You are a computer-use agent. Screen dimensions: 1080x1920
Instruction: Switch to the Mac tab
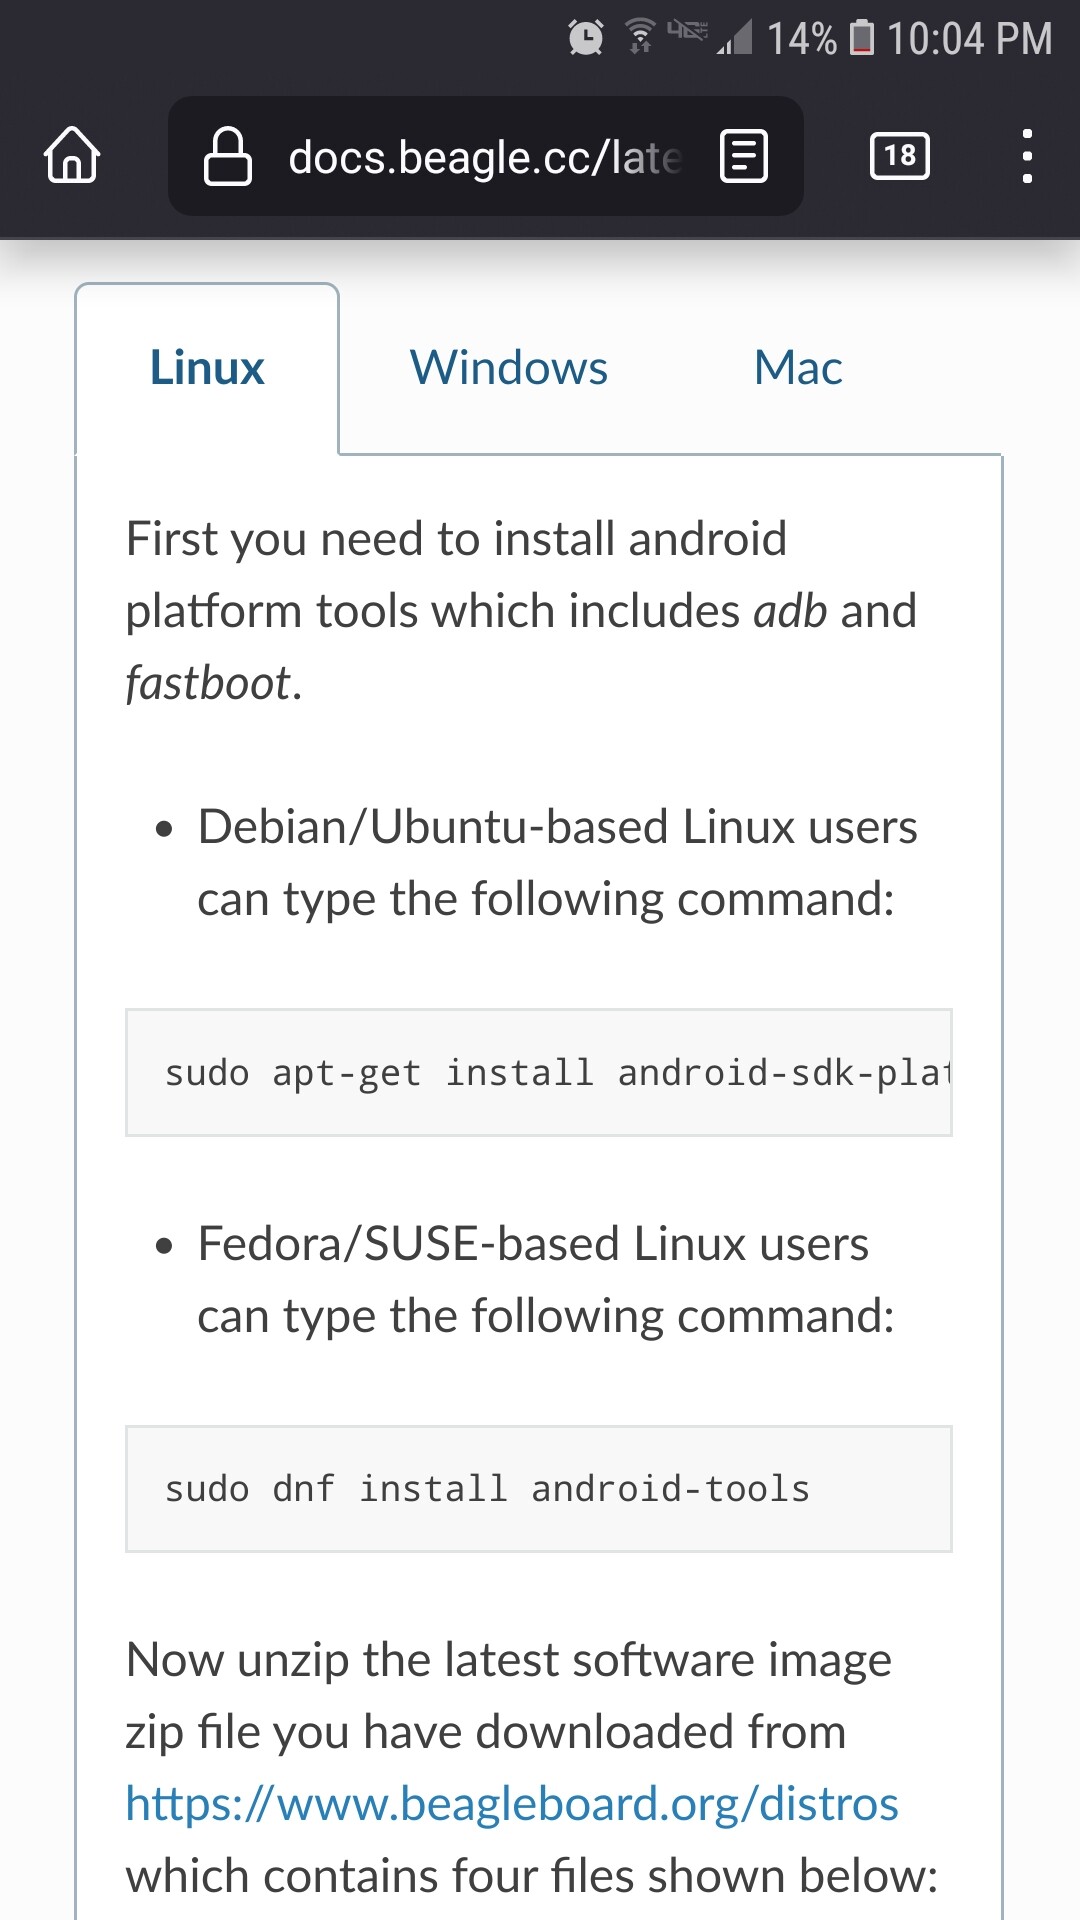click(x=798, y=368)
